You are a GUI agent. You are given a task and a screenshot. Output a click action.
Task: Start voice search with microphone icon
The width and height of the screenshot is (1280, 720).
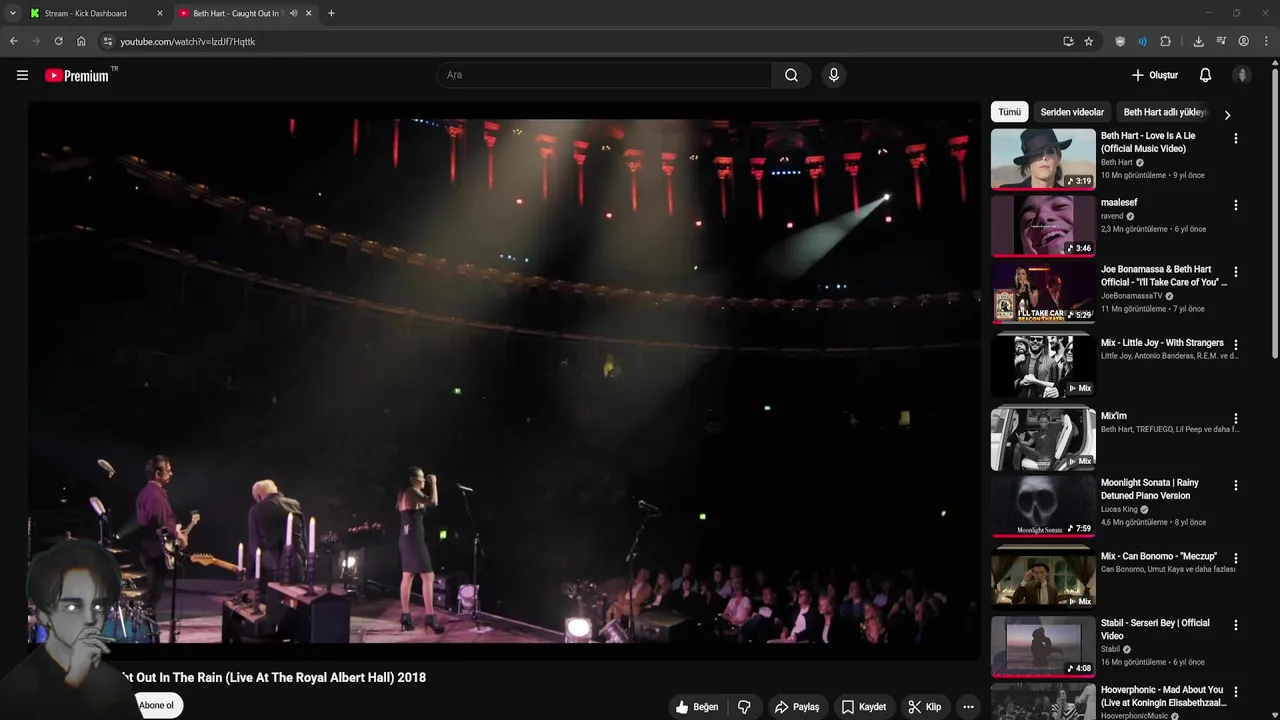[x=834, y=75]
